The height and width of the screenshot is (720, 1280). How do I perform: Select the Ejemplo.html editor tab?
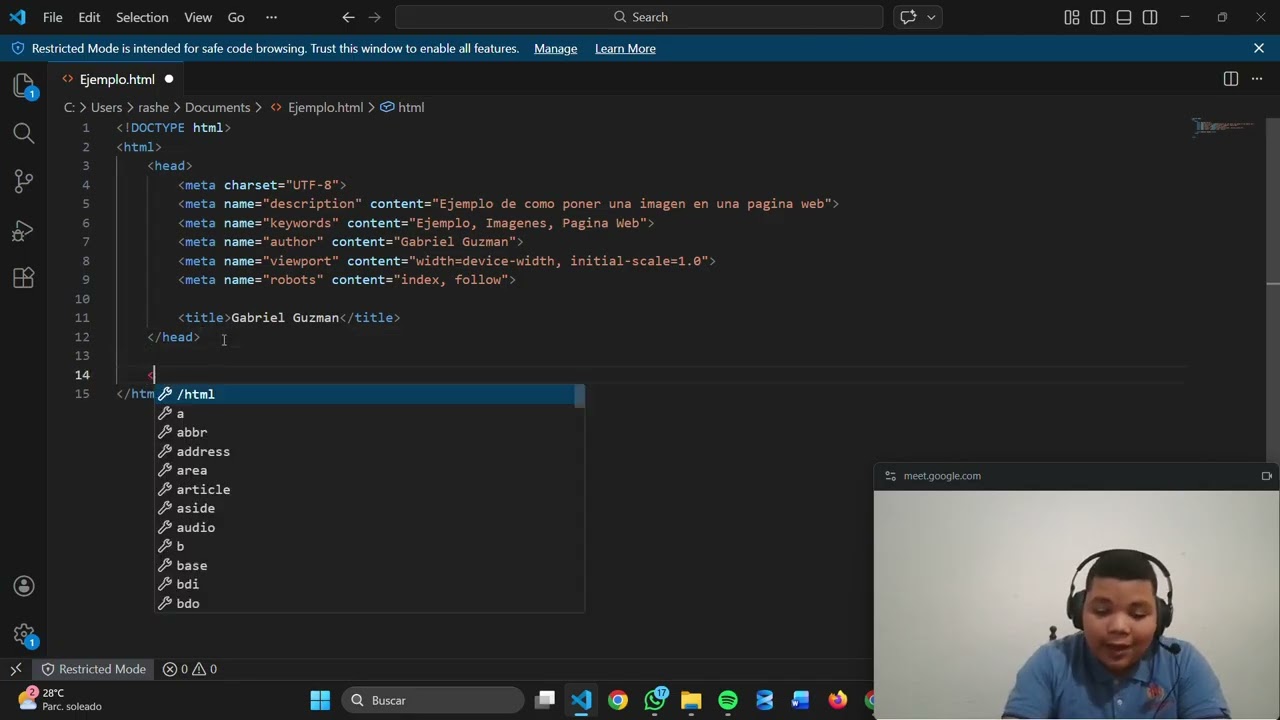pyautogui.click(x=117, y=79)
